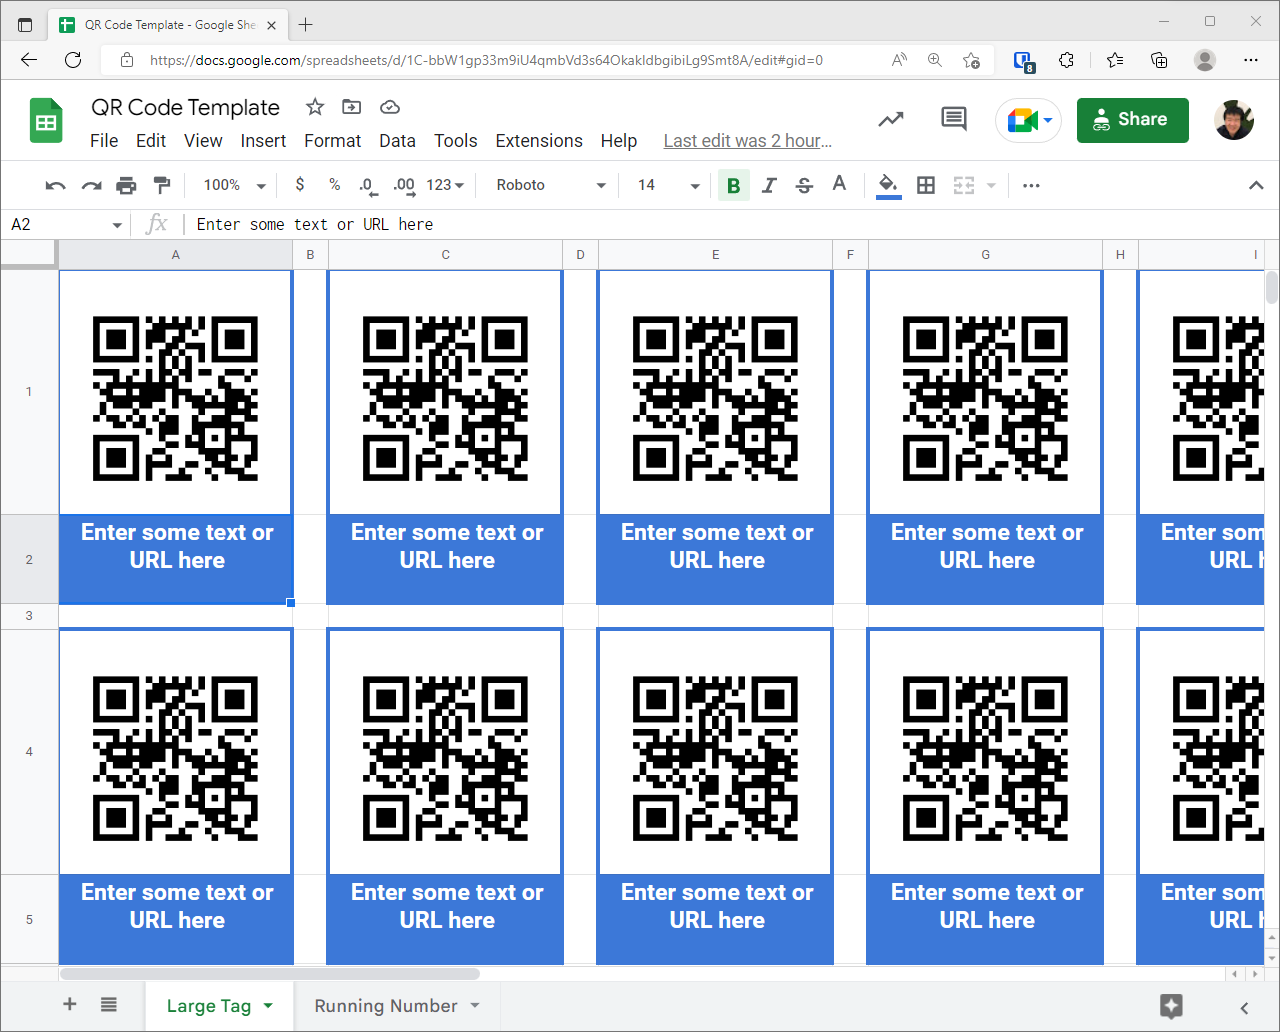The image size is (1280, 1032).
Task: Open the Explore icon at bottom
Action: pyautogui.click(x=1171, y=1006)
